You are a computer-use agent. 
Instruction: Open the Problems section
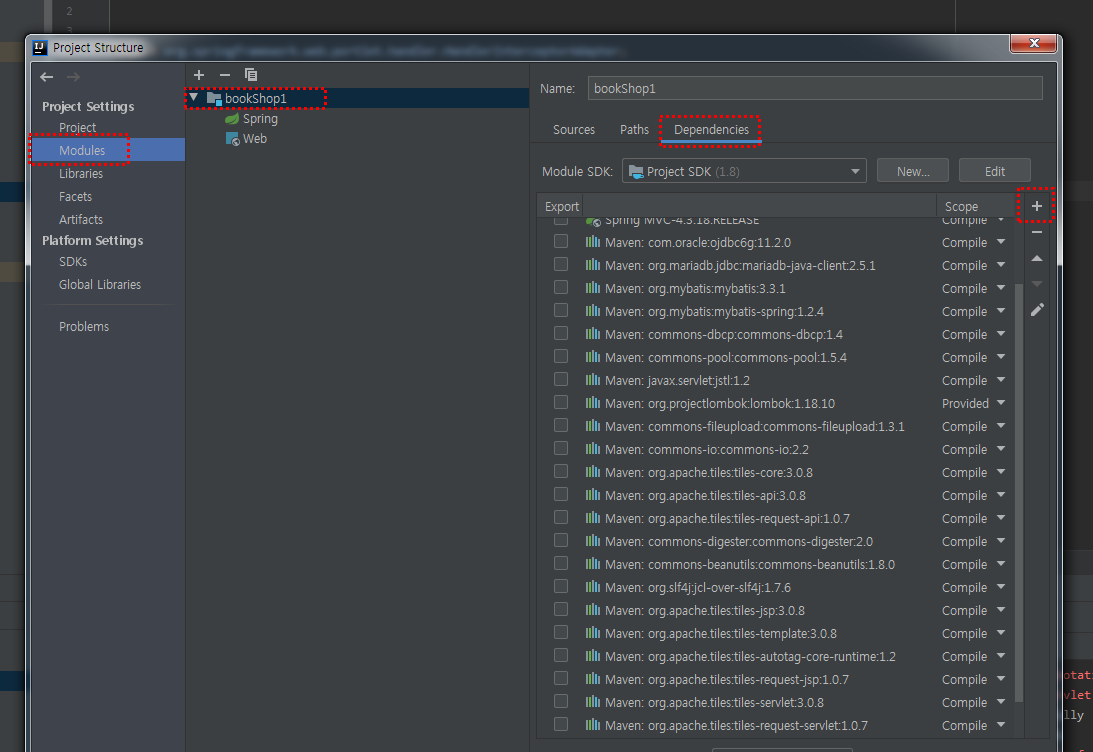(x=84, y=326)
